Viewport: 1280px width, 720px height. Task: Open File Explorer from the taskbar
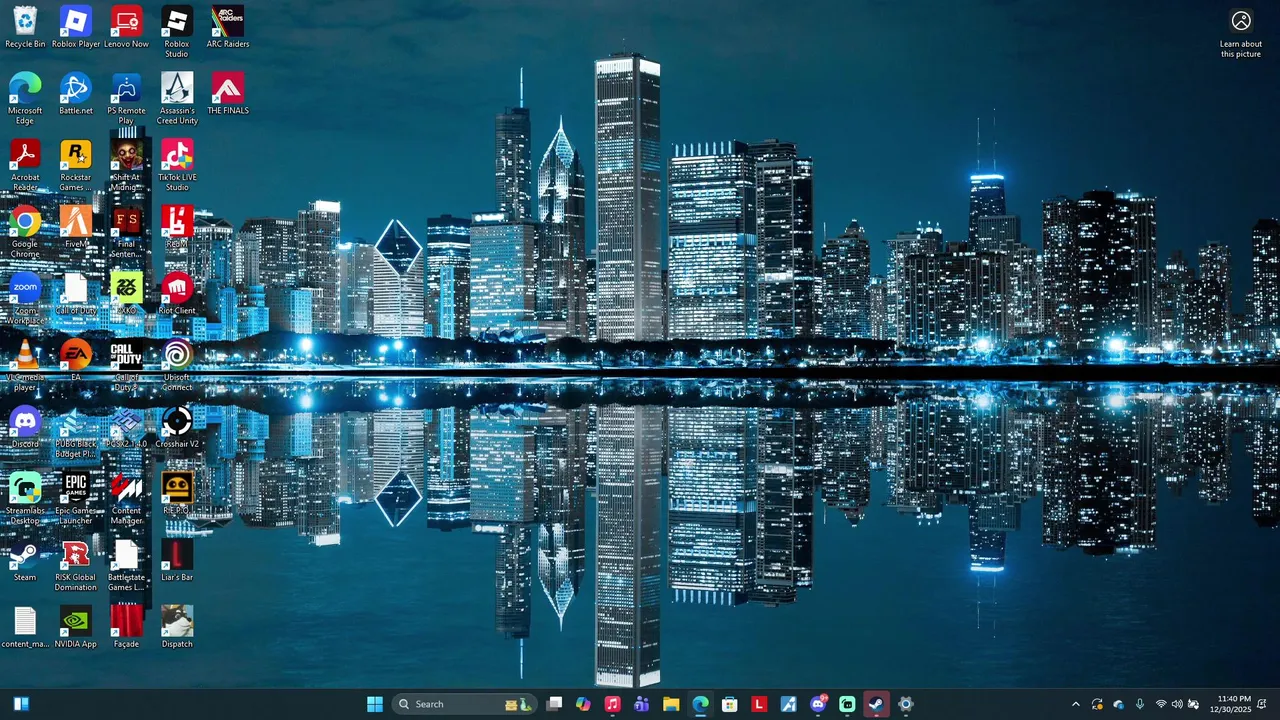point(671,704)
